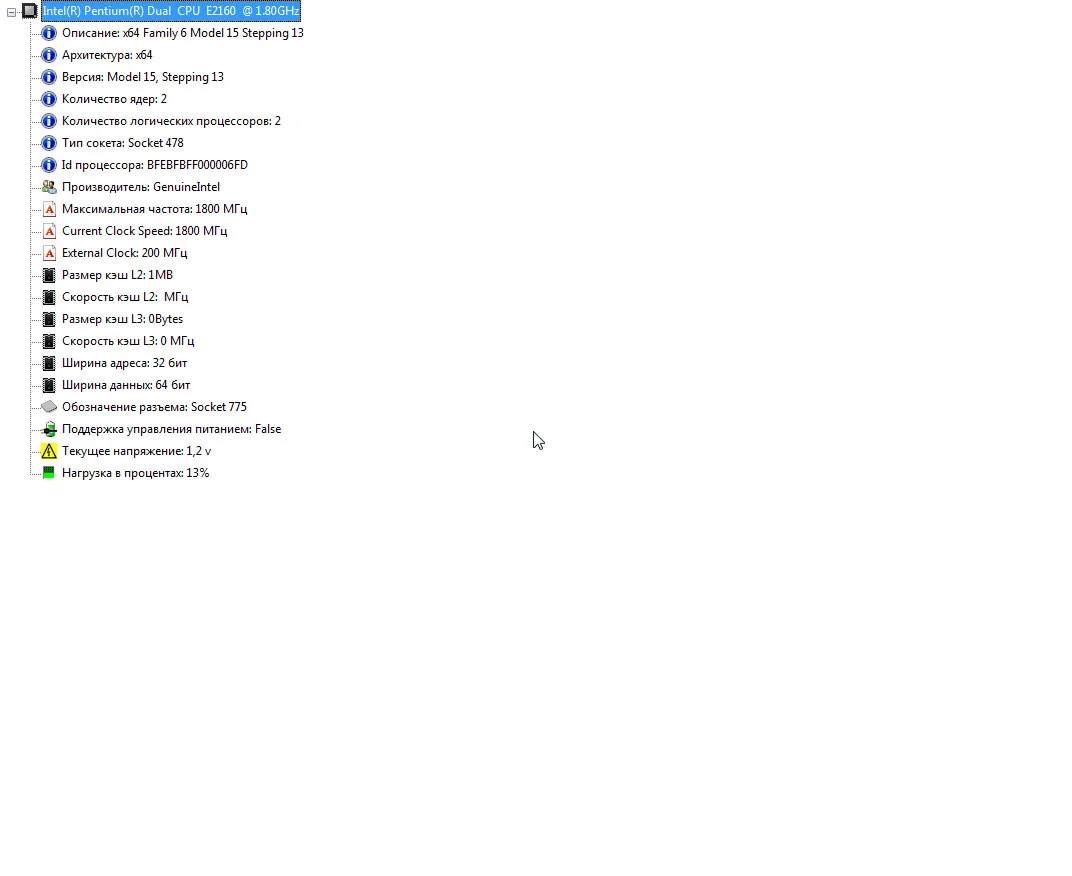Viewport: 1072px width, 876px height.
Task: Click warning triangle icon beside Текущее напряжение
Action: click(49, 451)
